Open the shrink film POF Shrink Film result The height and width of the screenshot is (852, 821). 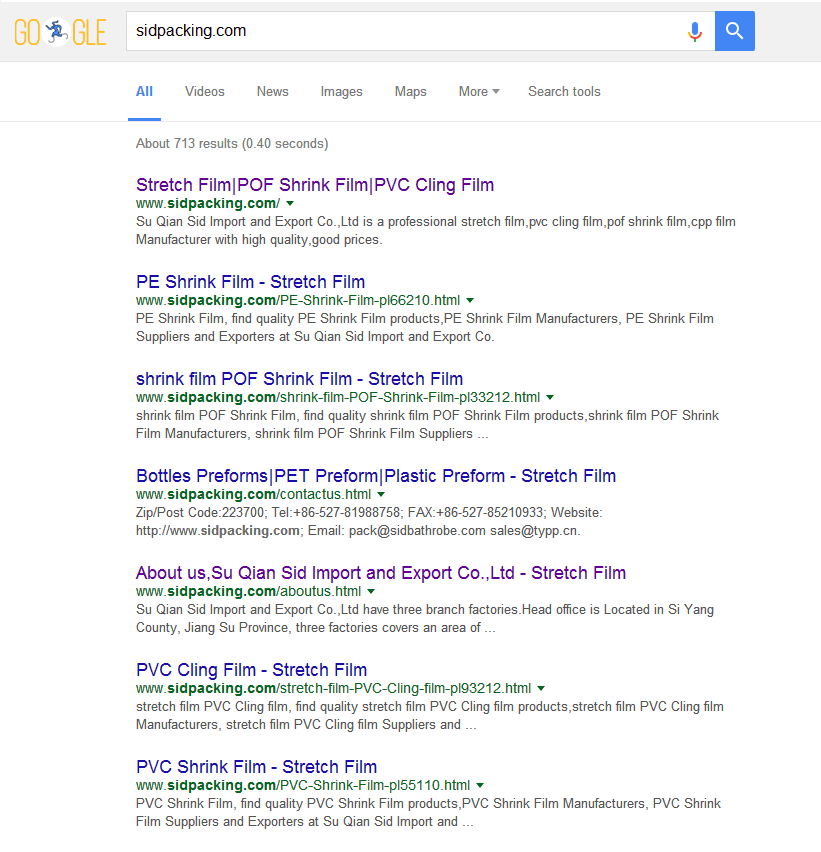[x=299, y=378]
